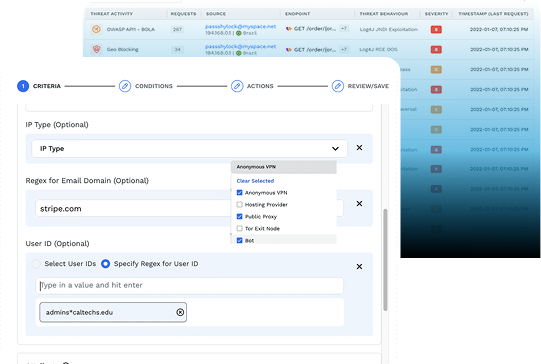
Task: Expand the IP Type dropdown
Action: pyautogui.click(x=189, y=148)
